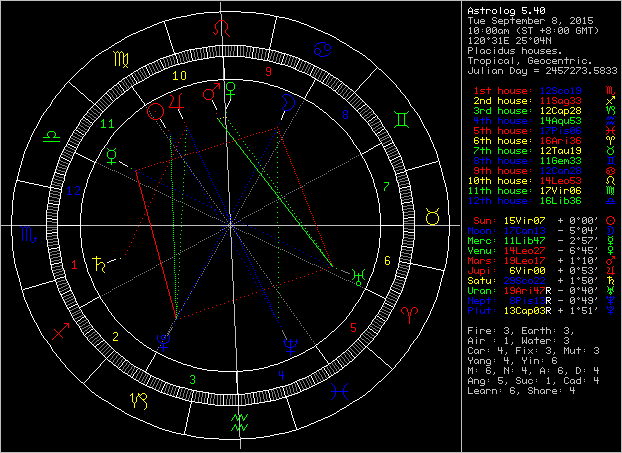Select the yellow Taurus sign on the outer ring
Screen dimensions: 622x453
pyautogui.click(x=432, y=216)
